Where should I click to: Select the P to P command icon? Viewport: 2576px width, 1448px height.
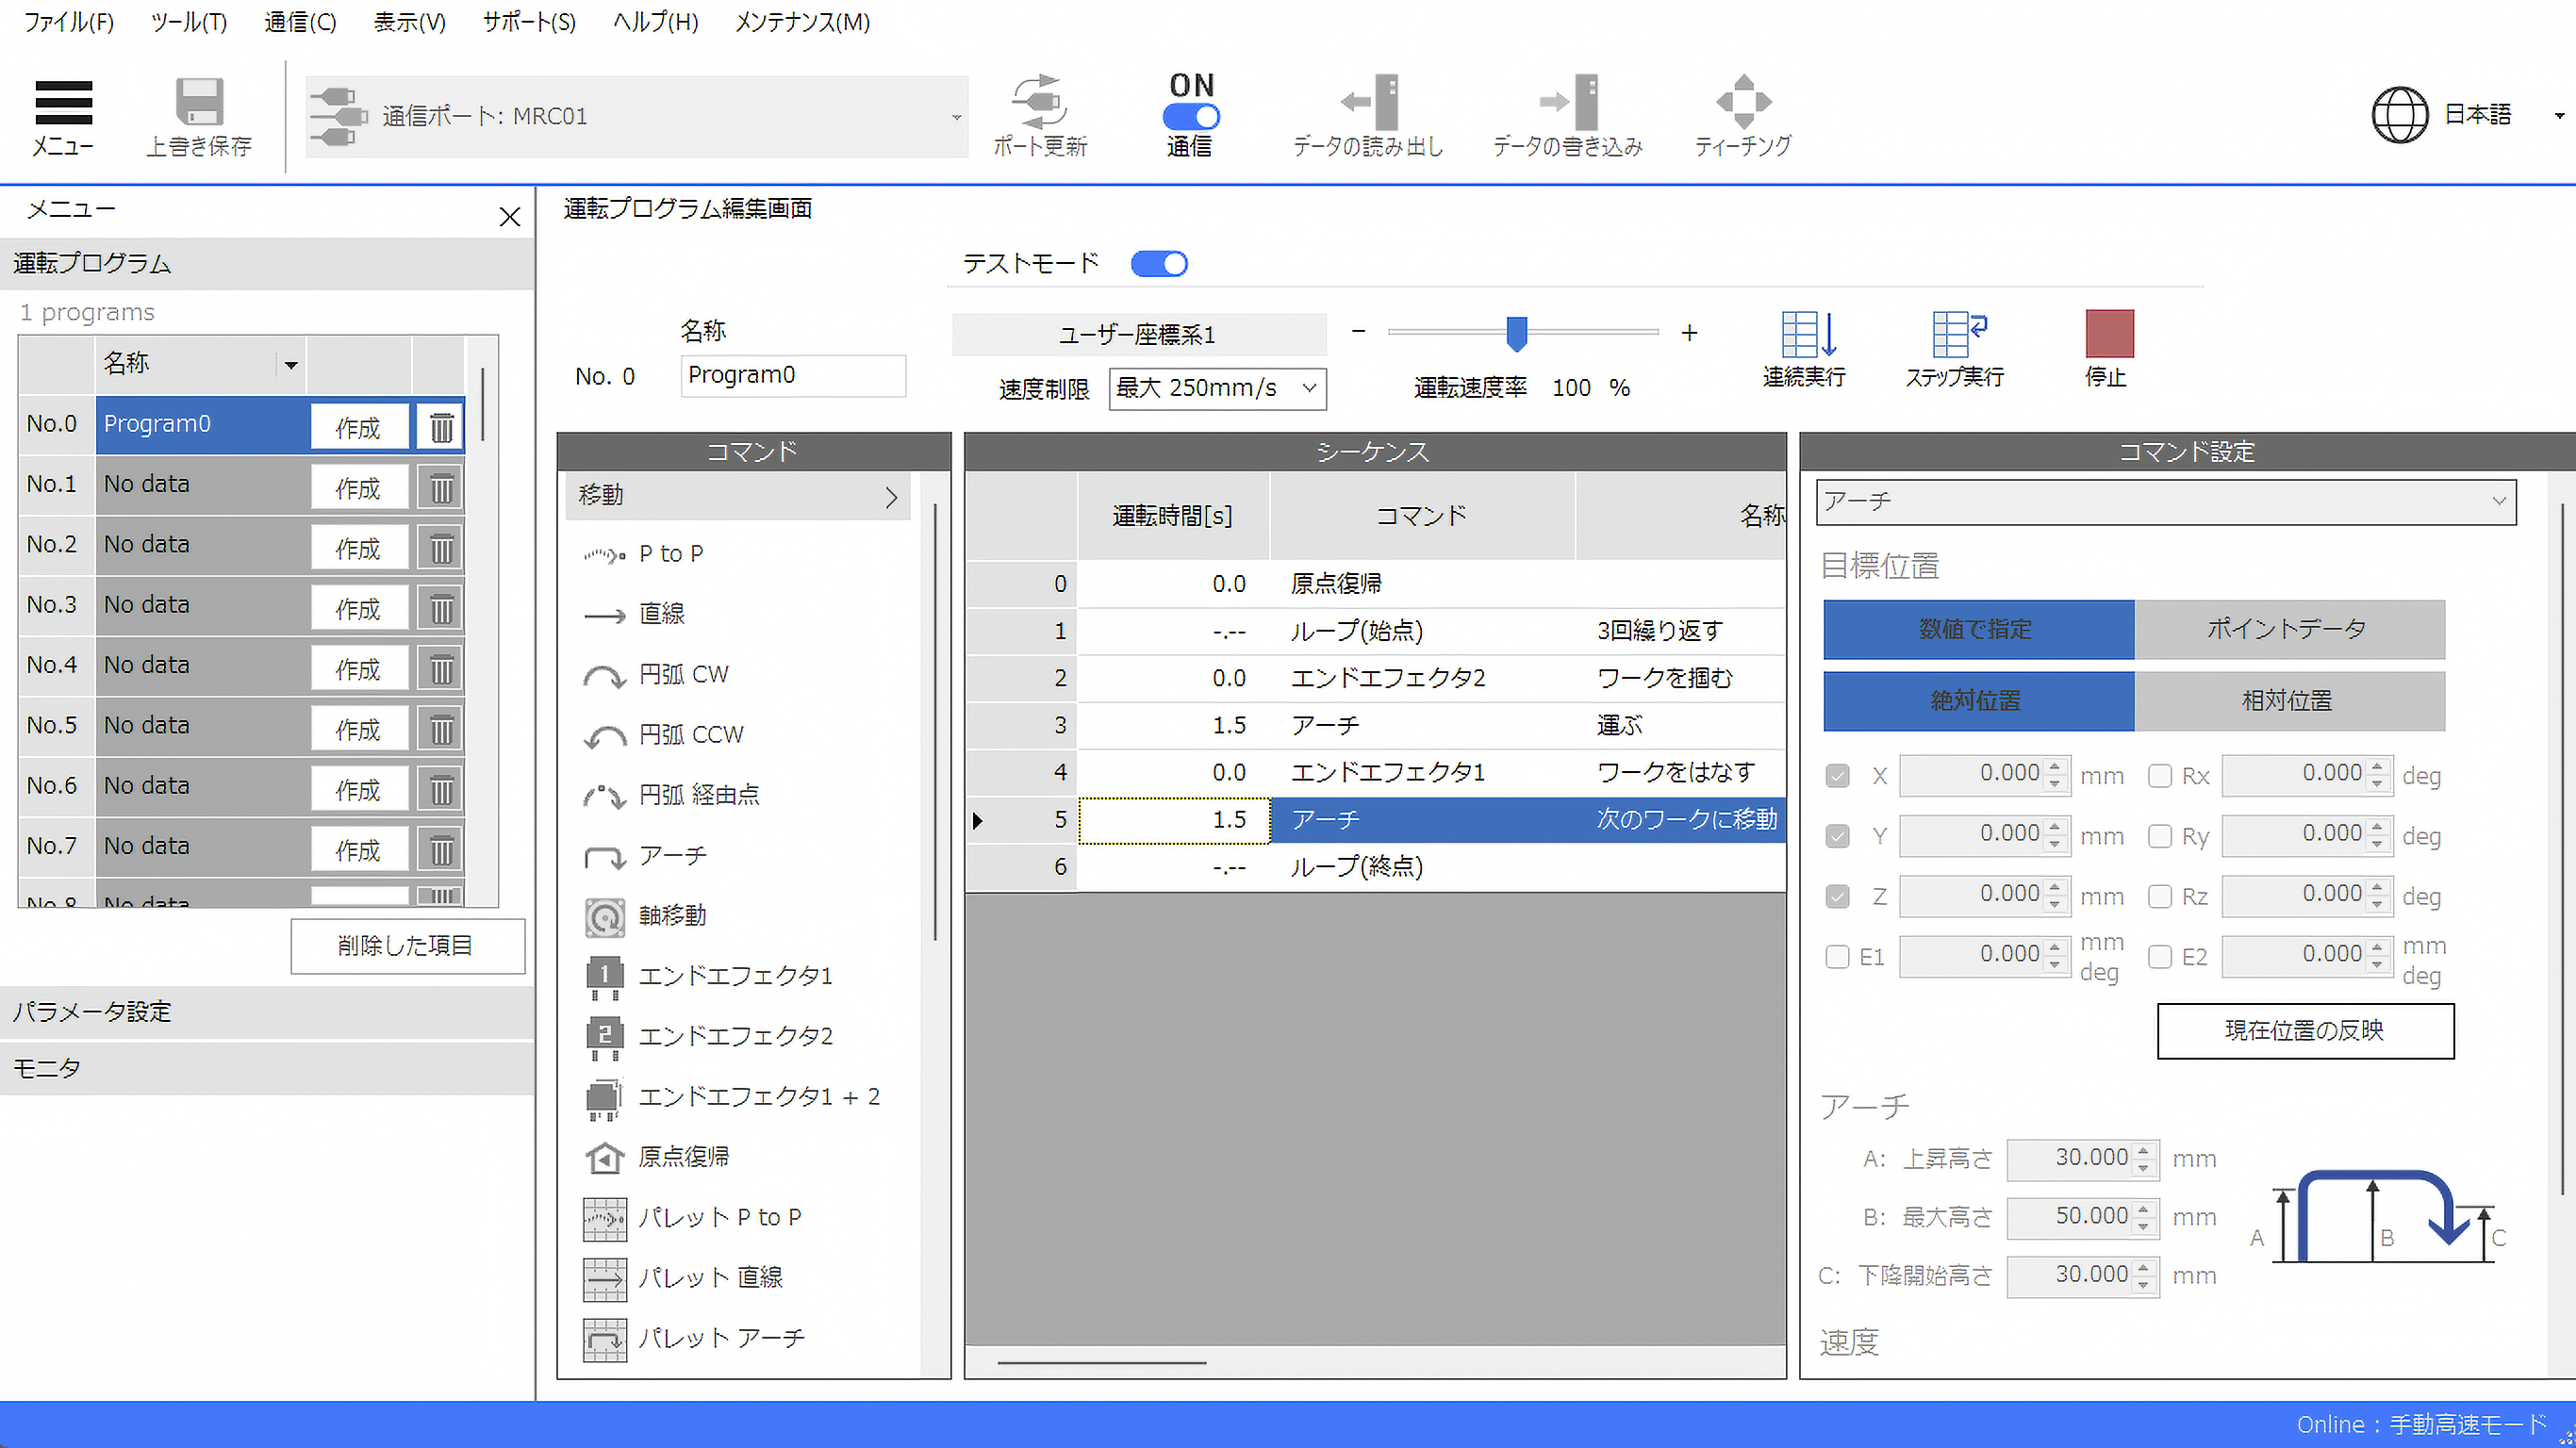click(604, 555)
